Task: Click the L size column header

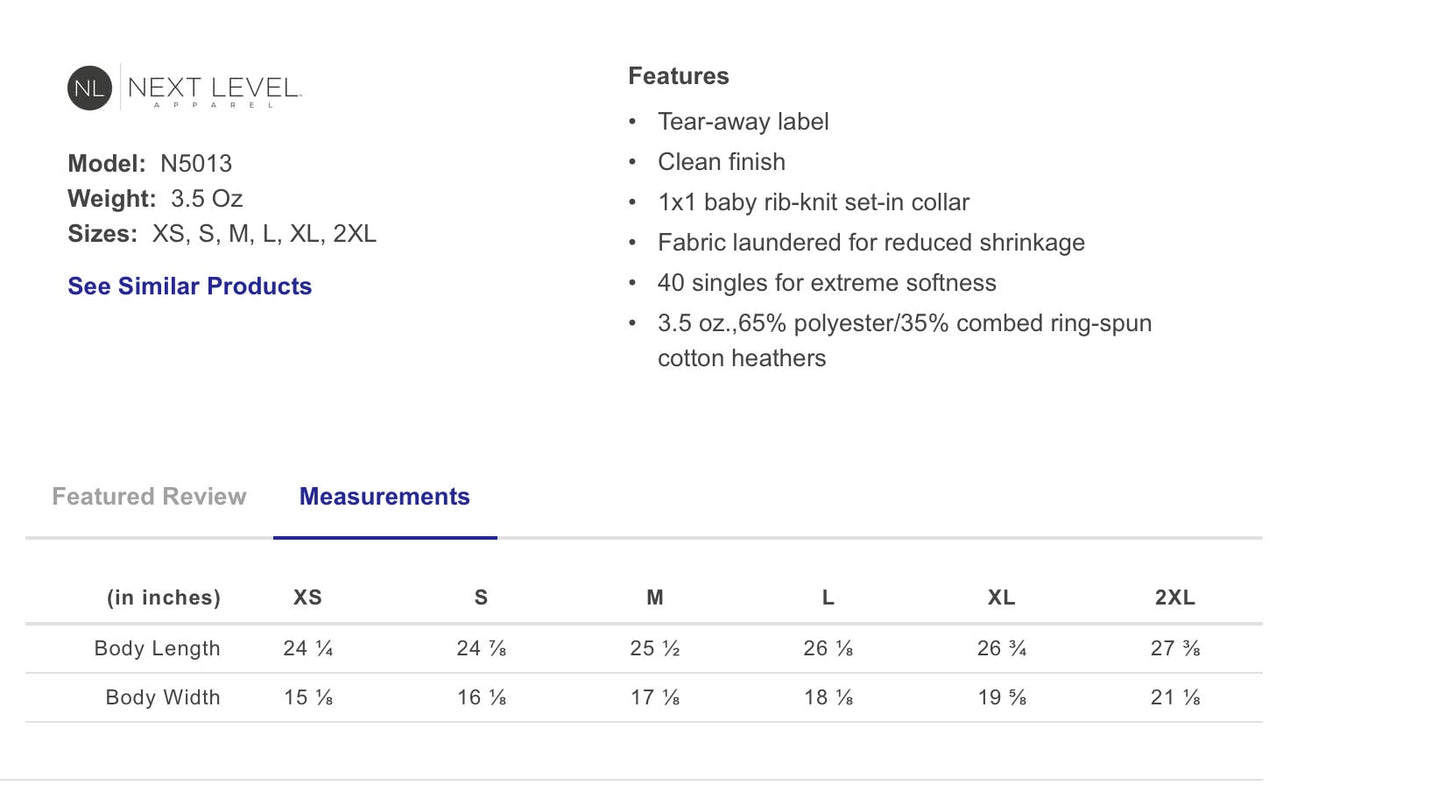Action: point(828,598)
